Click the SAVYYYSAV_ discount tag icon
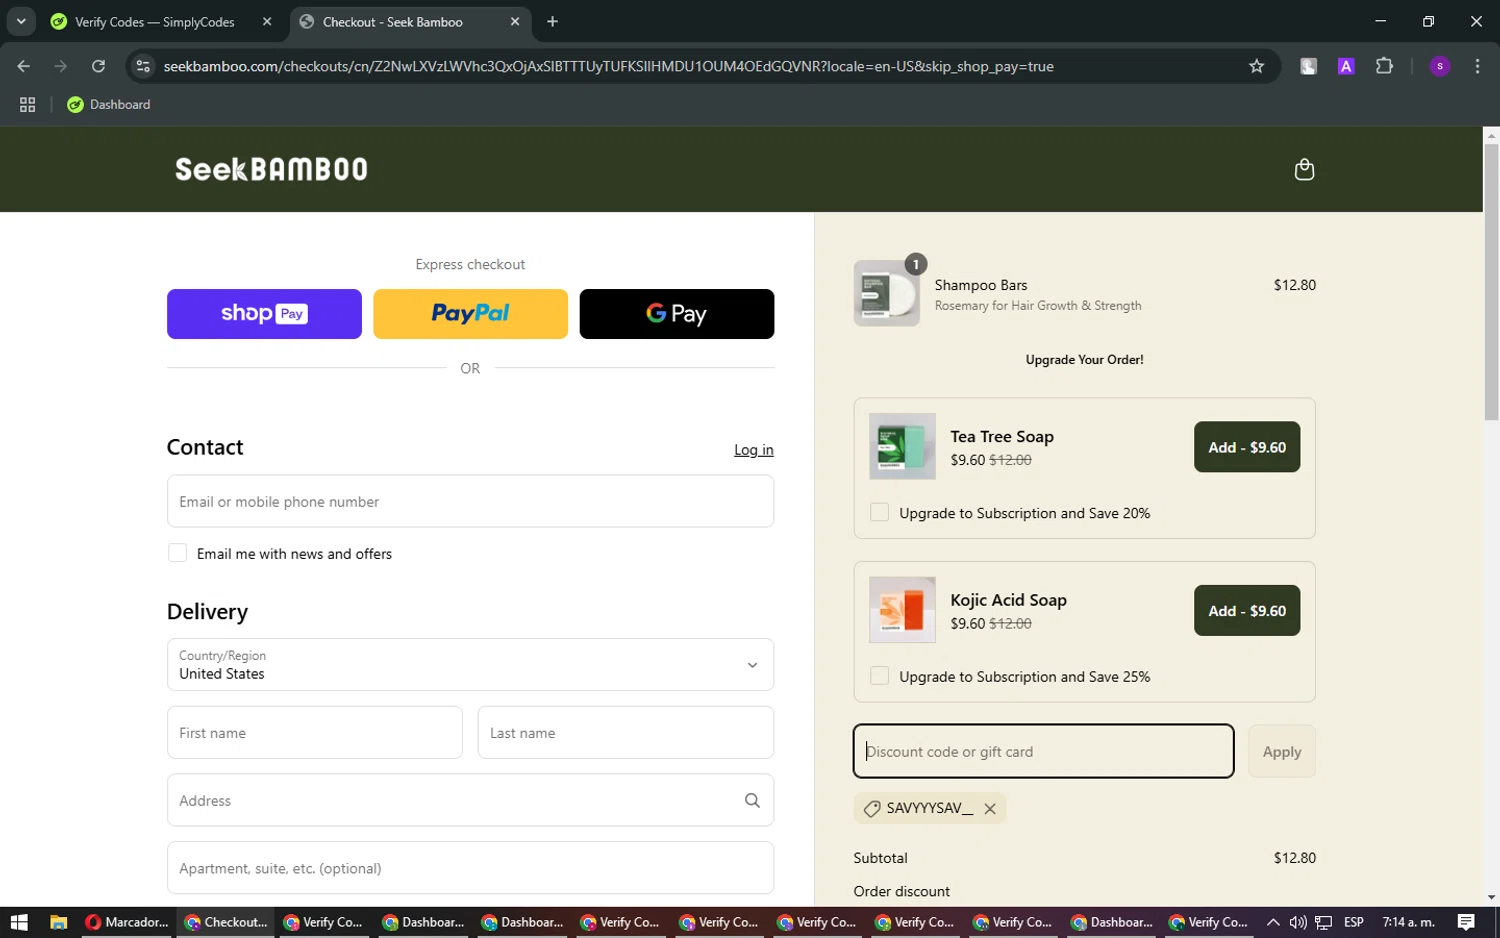Viewport: 1500px width, 938px height. coord(872,808)
